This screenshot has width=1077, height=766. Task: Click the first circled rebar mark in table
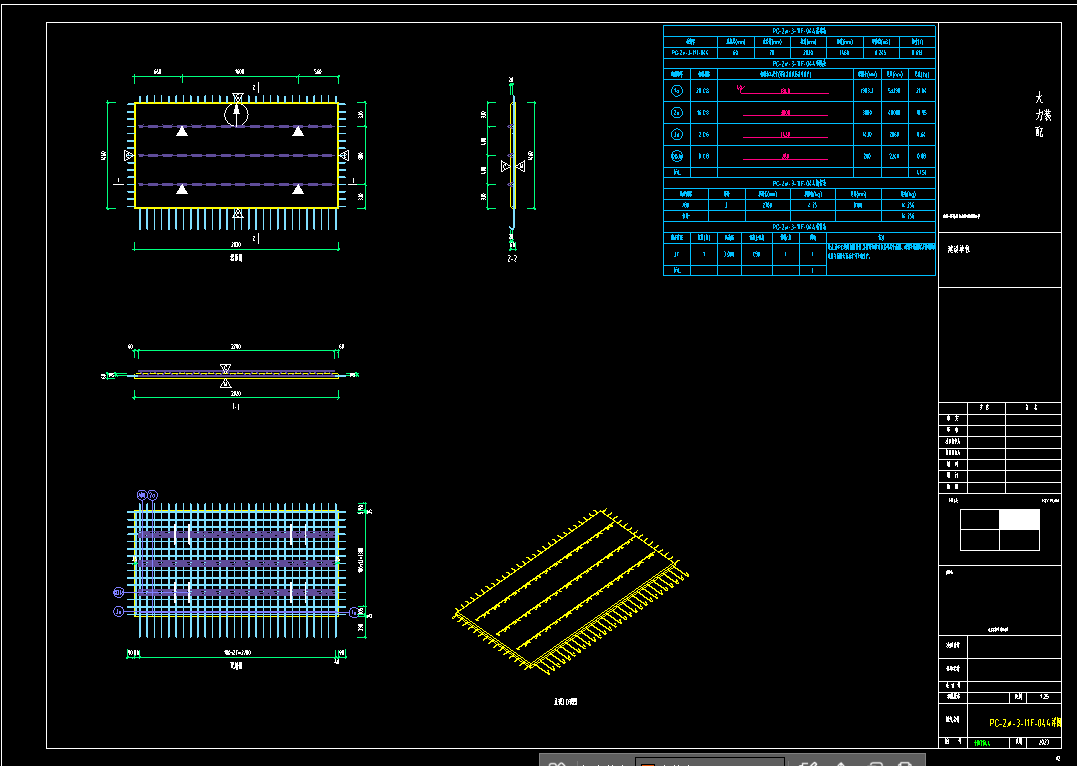pyautogui.click(x=677, y=91)
